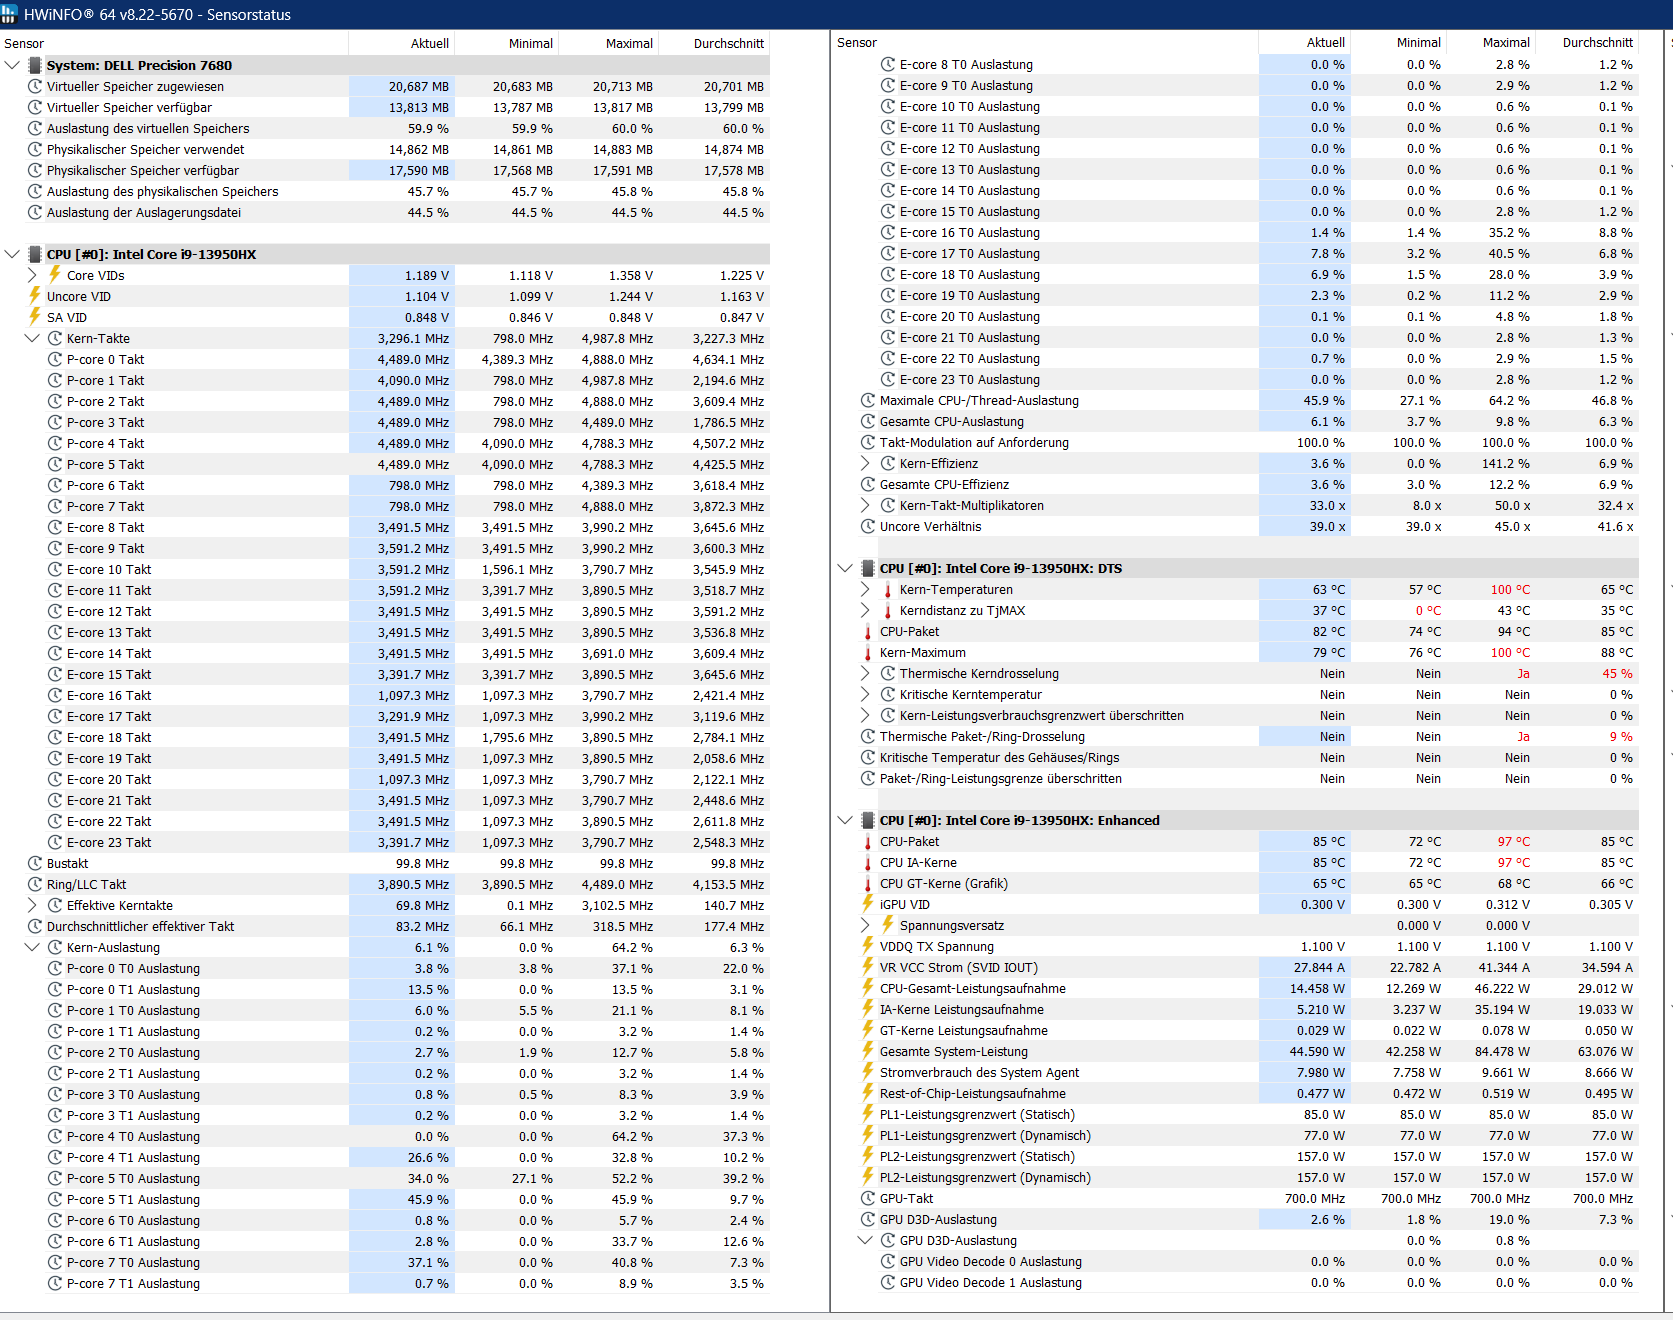Select the value 20,687 MB
Image resolution: width=1673 pixels, height=1320 pixels.
point(419,87)
